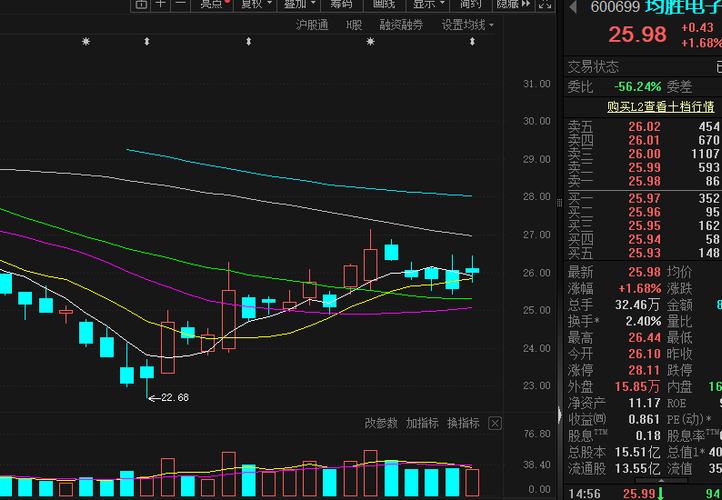Expand the 设置均线 moving average menu

[467, 25]
